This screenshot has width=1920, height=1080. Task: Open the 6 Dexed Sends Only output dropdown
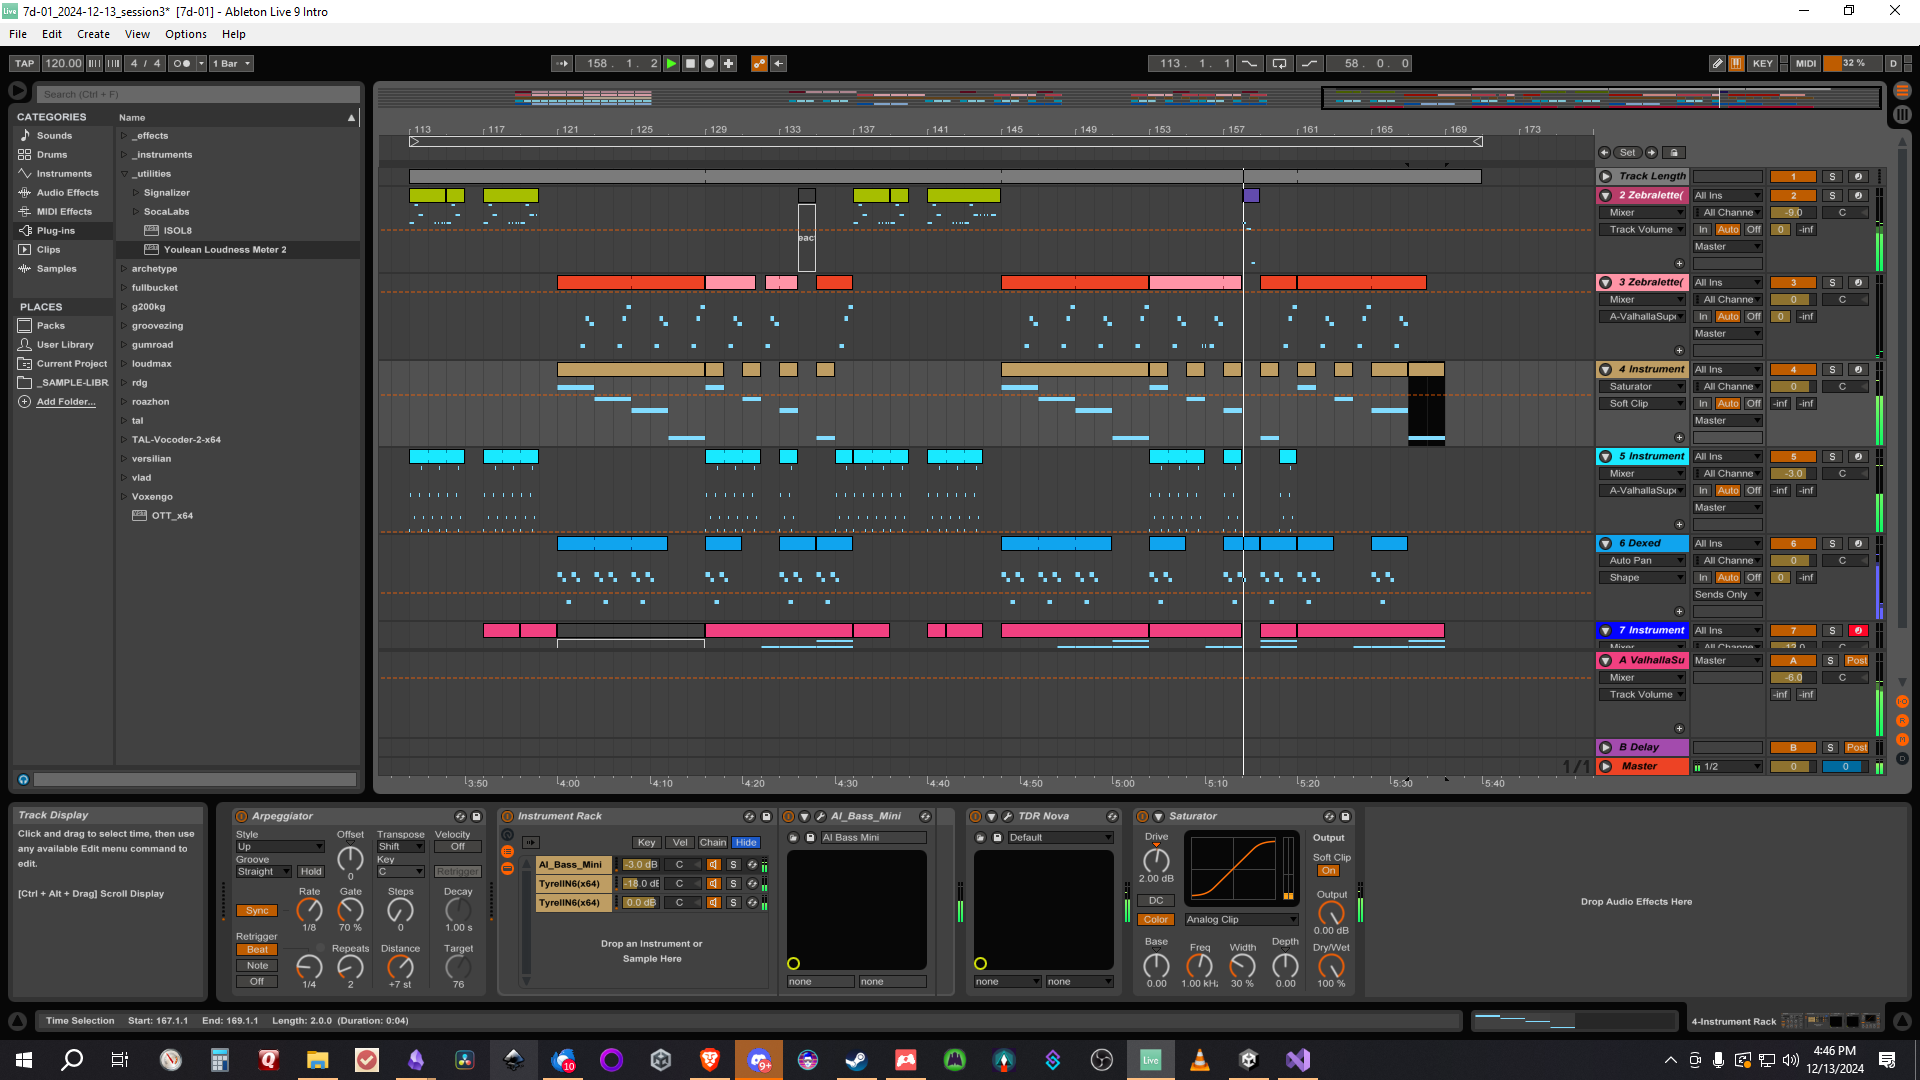pyautogui.click(x=1727, y=595)
